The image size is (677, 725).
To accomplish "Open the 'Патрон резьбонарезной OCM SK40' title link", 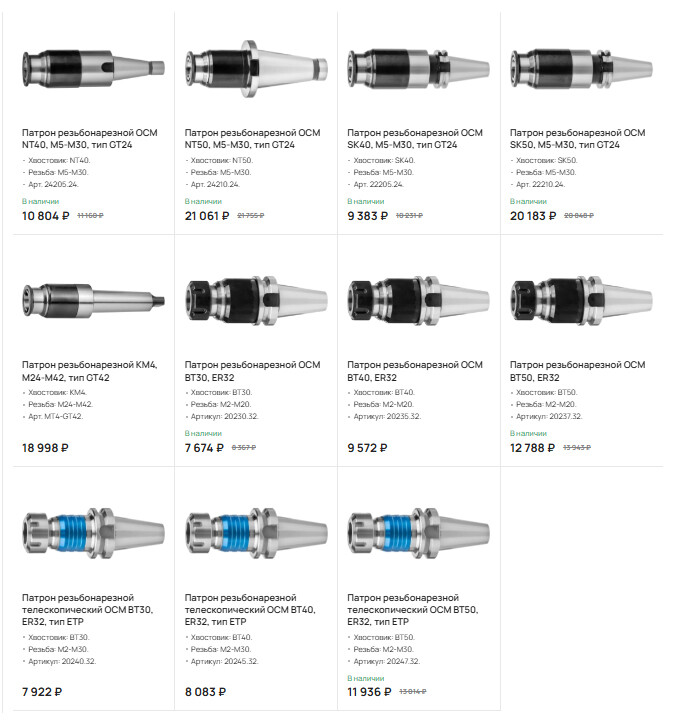I will click(x=415, y=139).
